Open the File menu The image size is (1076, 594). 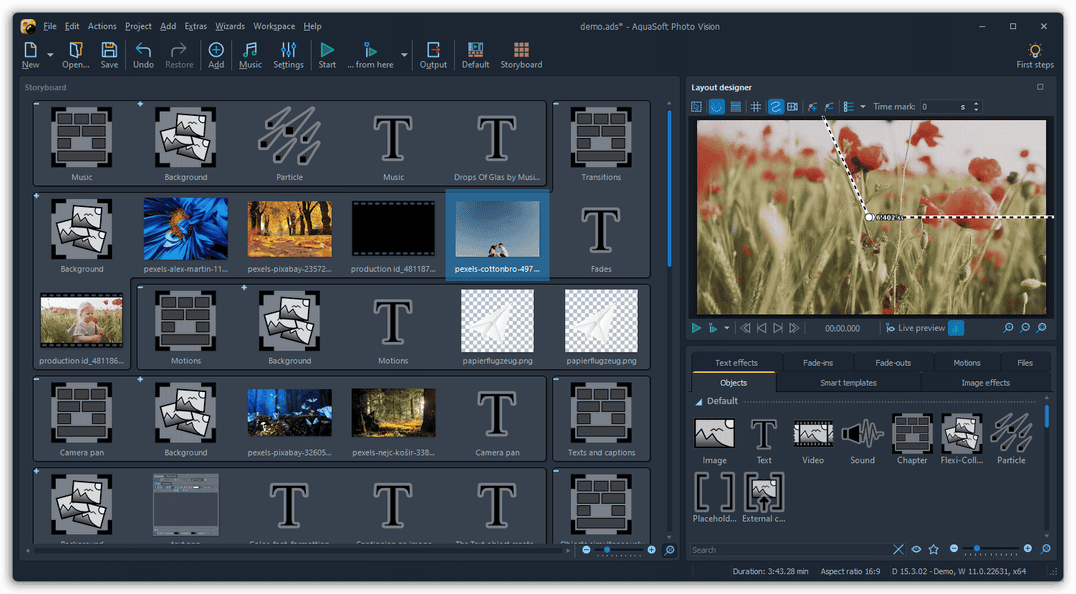pos(49,26)
